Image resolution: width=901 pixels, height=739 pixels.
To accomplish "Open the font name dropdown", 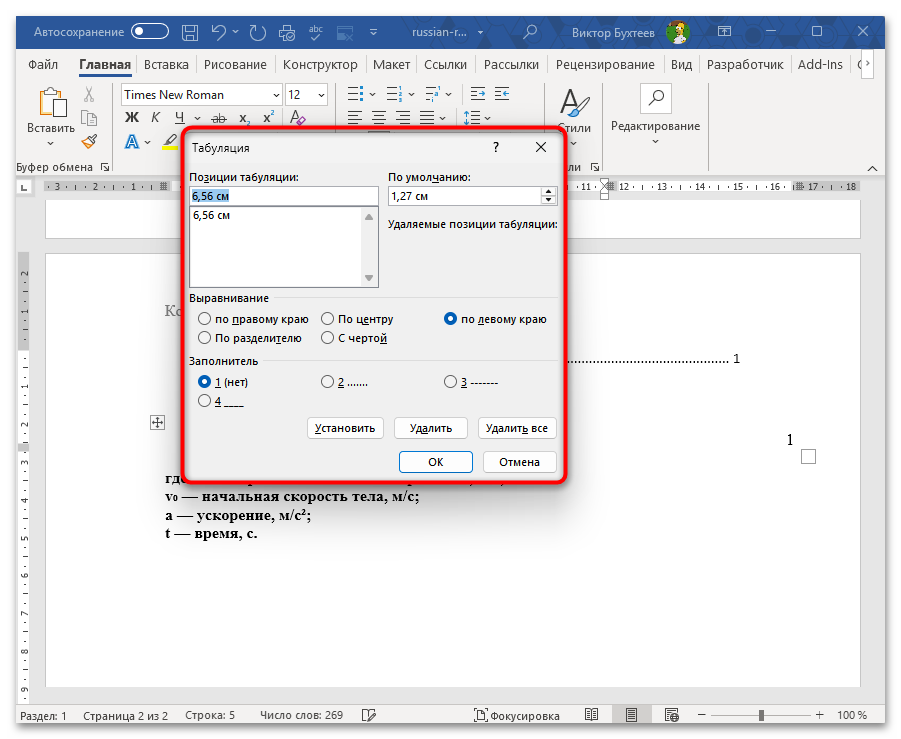I will click(x=276, y=95).
